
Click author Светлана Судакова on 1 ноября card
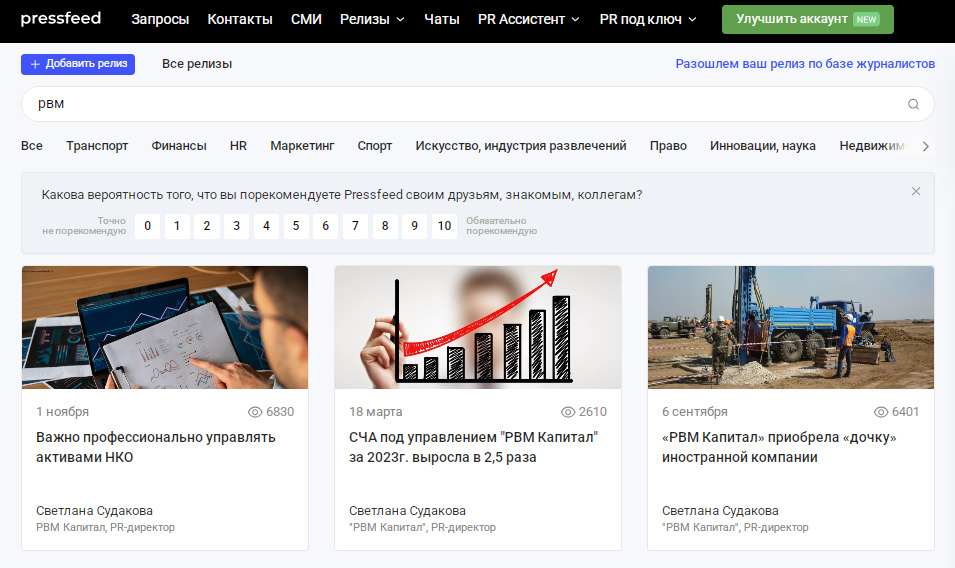pyautogui.click(x=94, y=511)
